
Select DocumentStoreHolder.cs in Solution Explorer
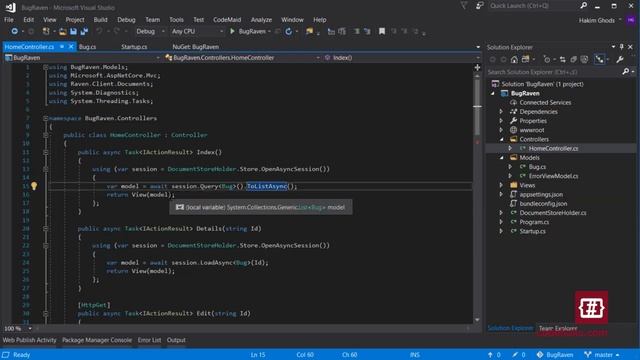coord(553,213)
